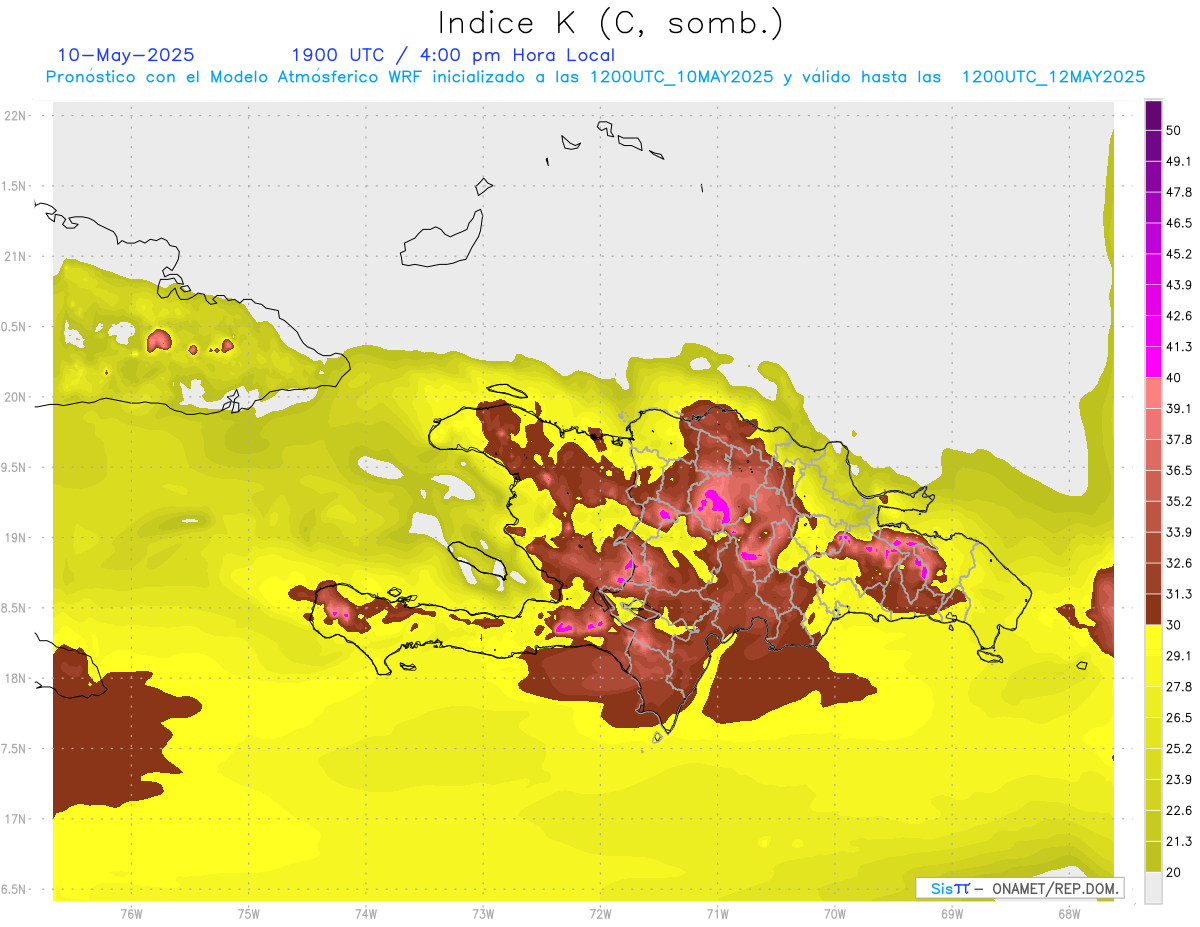
Task: Click the "33.9" color scale value
Action: click(1179, 532)
